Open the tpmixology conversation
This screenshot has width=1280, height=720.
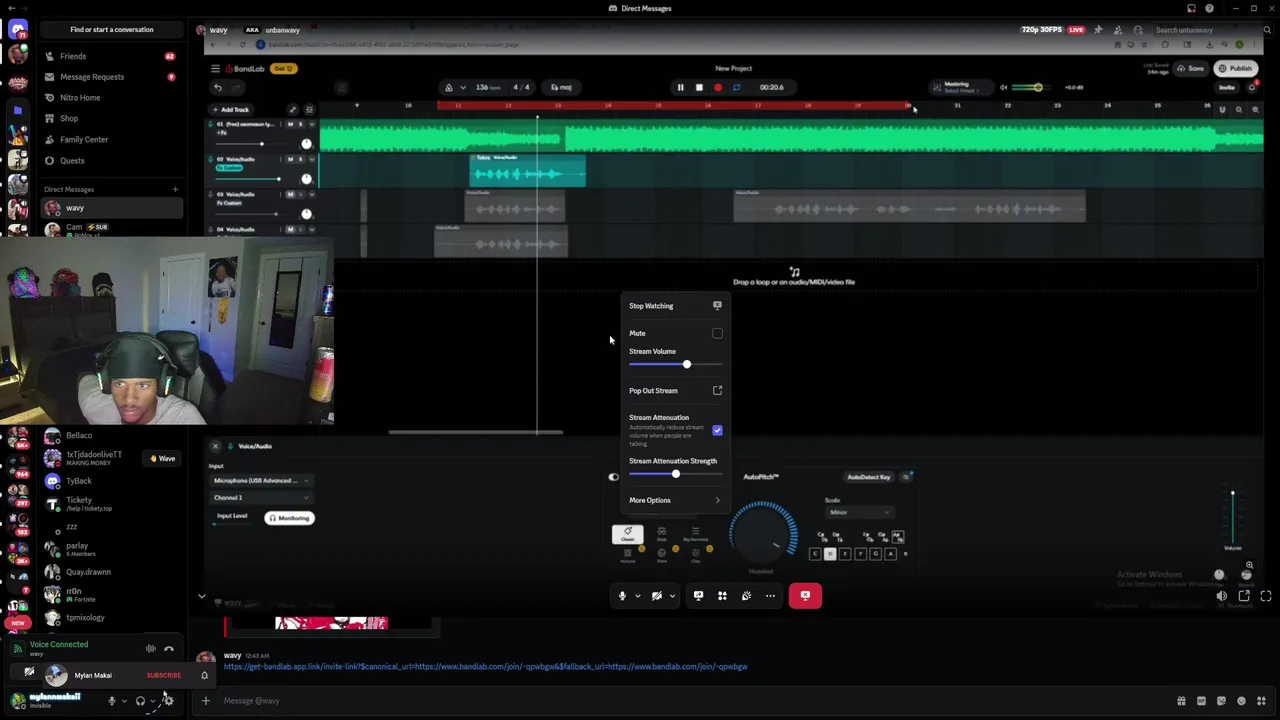112,618
